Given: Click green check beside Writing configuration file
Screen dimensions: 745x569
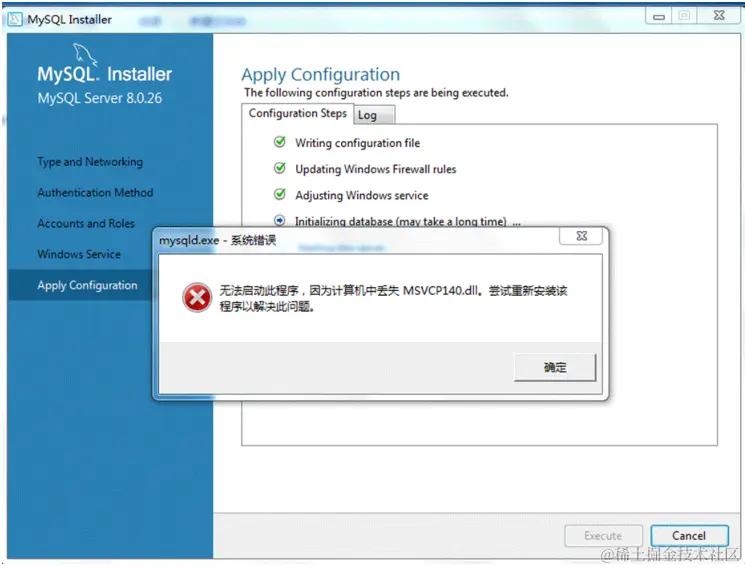Looking at the screenshot, I should 280,142.
